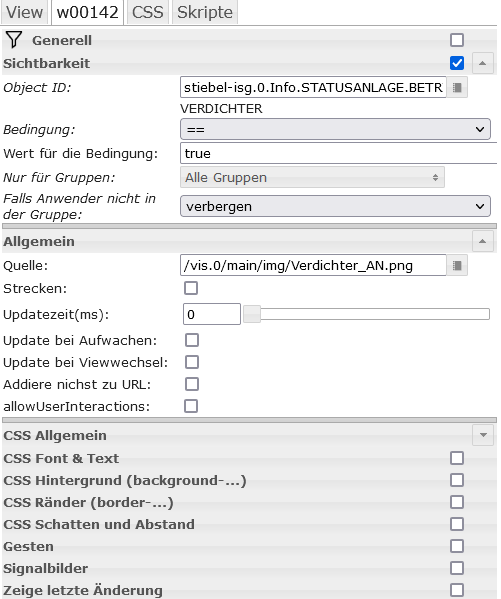This screenshot has width=501, height=599.
Task: Click the Updatezeit slider handle
Action: pos(252,314)
